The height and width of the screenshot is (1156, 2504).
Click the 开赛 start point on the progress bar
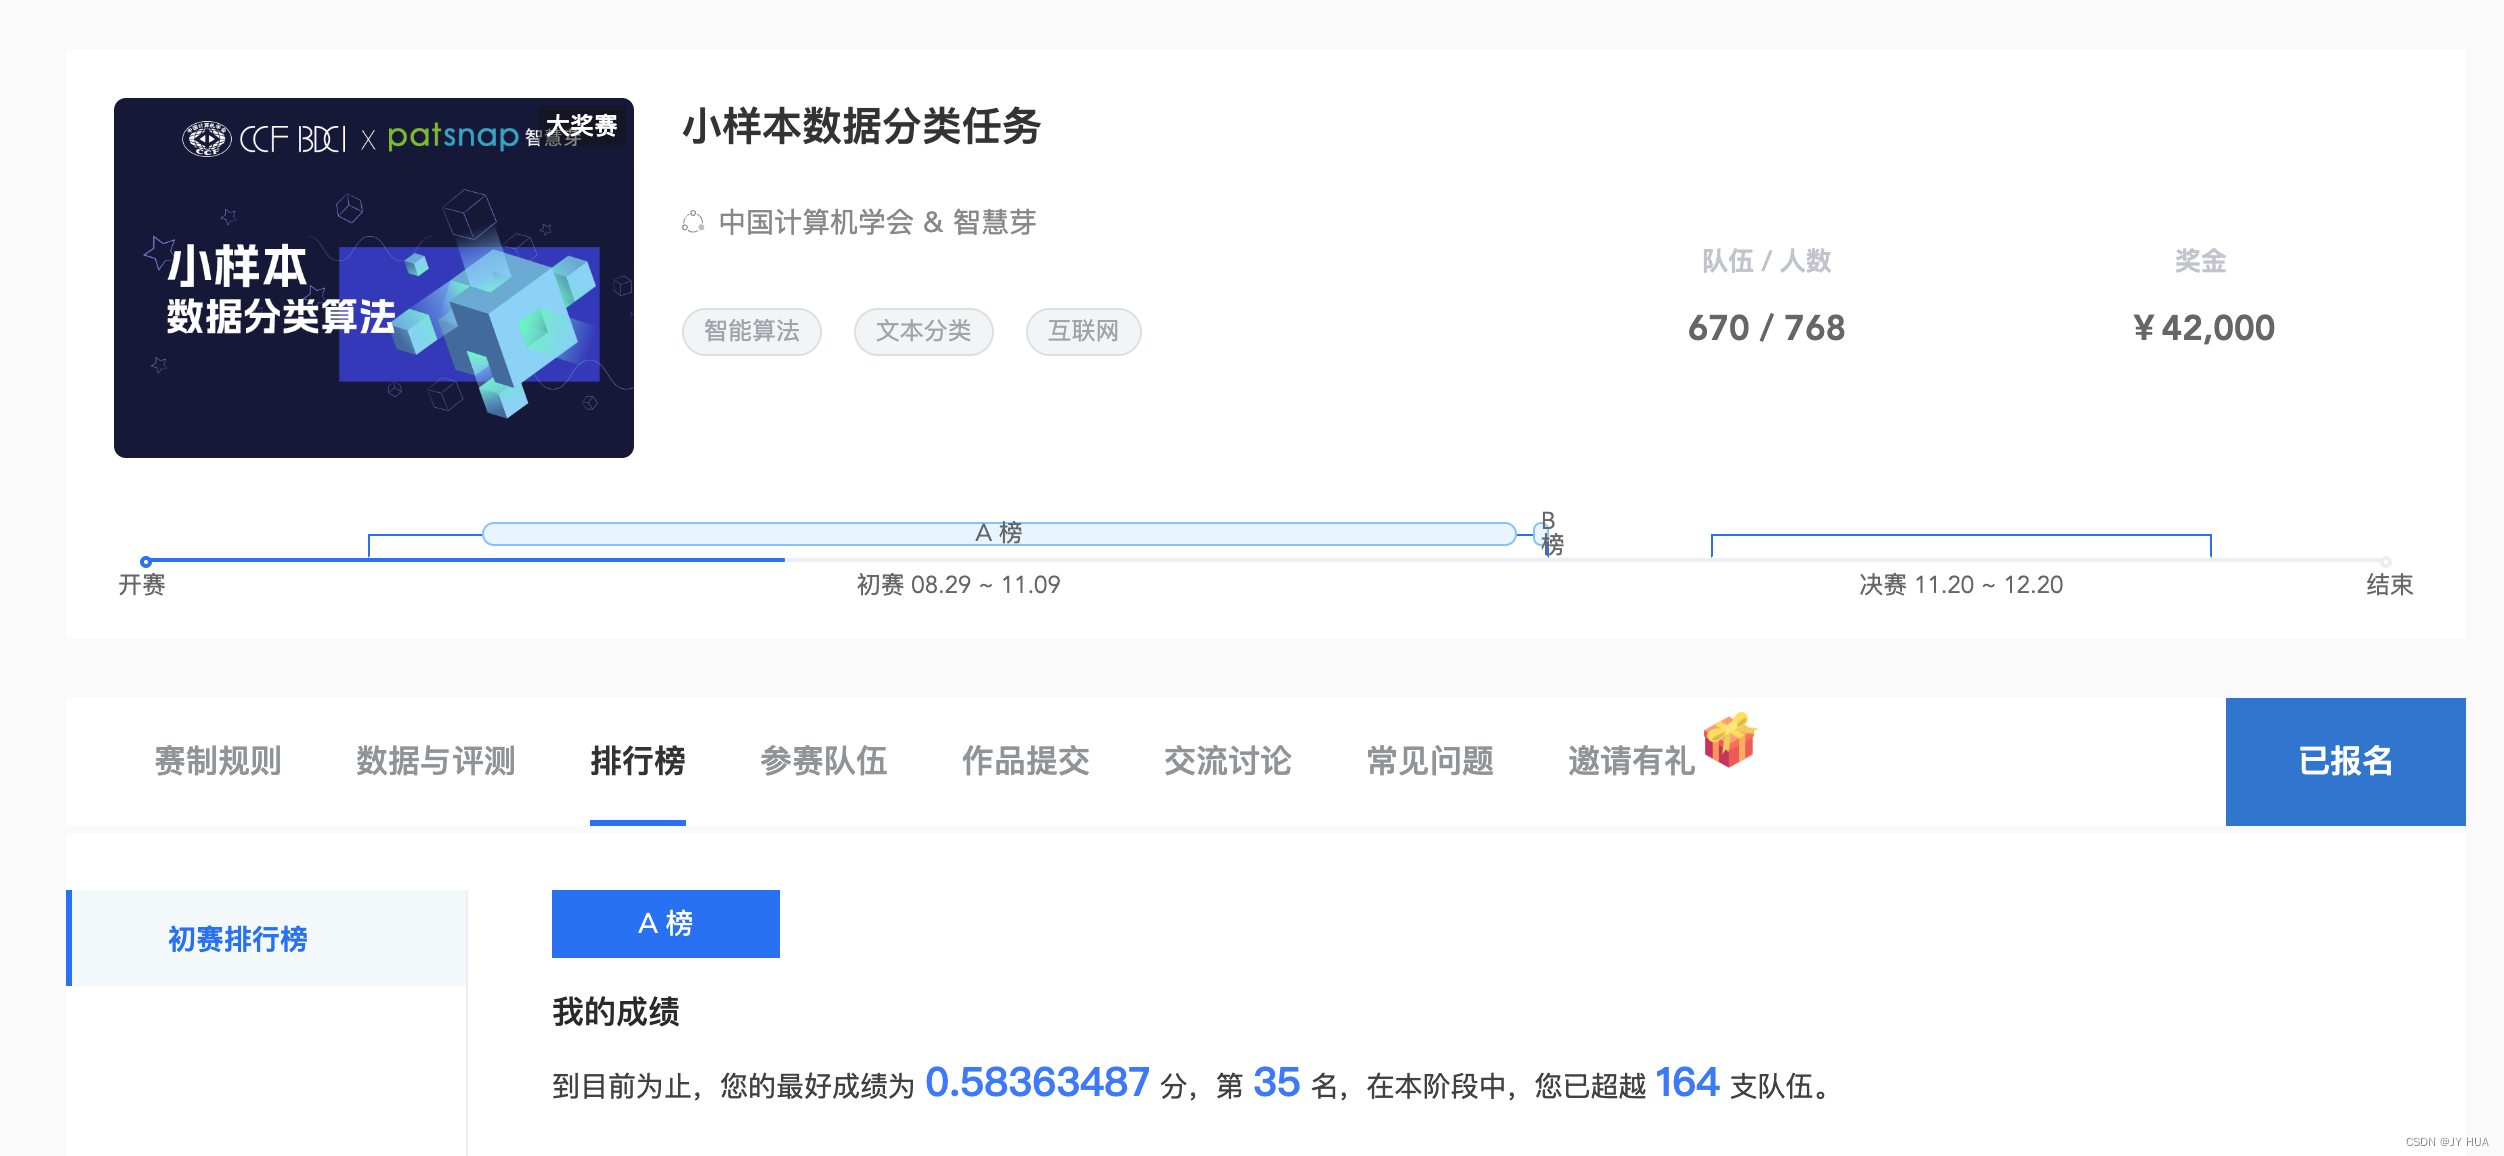pos(148,562)
